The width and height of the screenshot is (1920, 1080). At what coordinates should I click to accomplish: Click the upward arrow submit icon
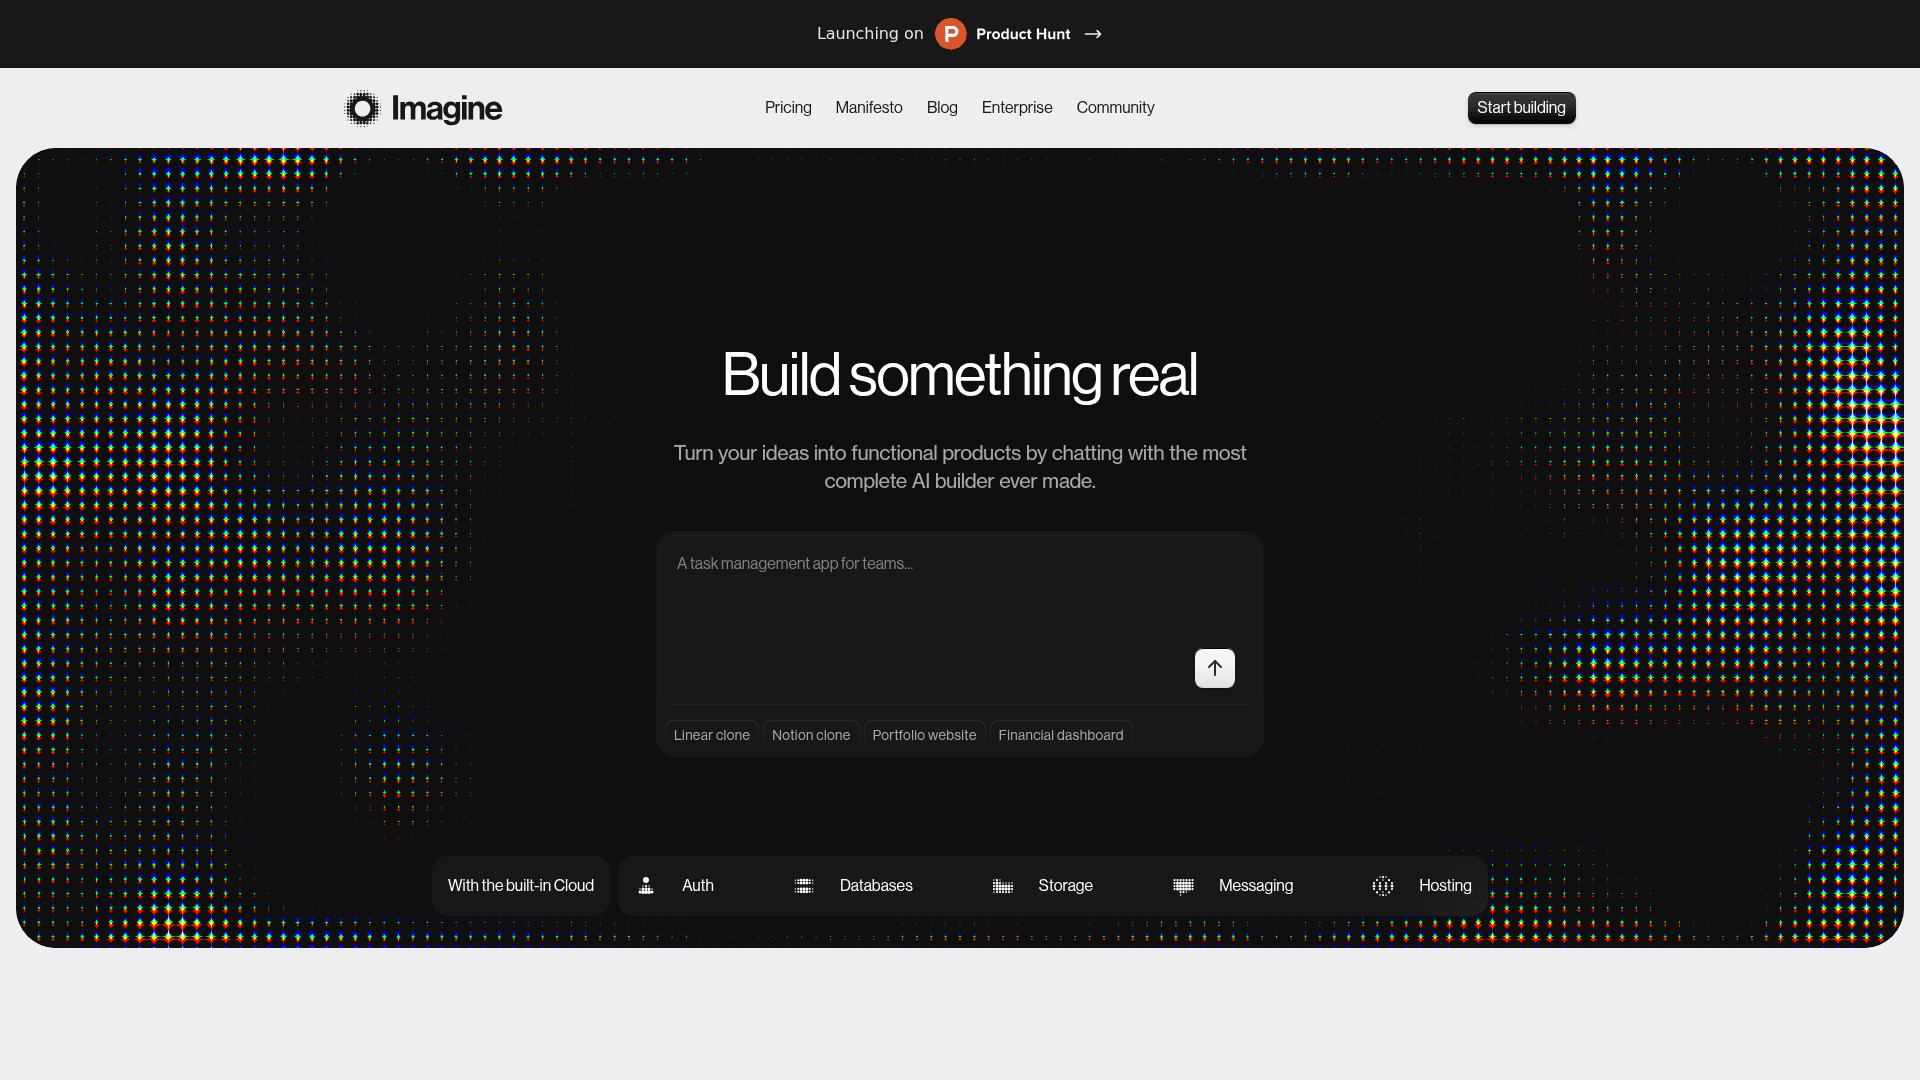(x=1214, y=668)
